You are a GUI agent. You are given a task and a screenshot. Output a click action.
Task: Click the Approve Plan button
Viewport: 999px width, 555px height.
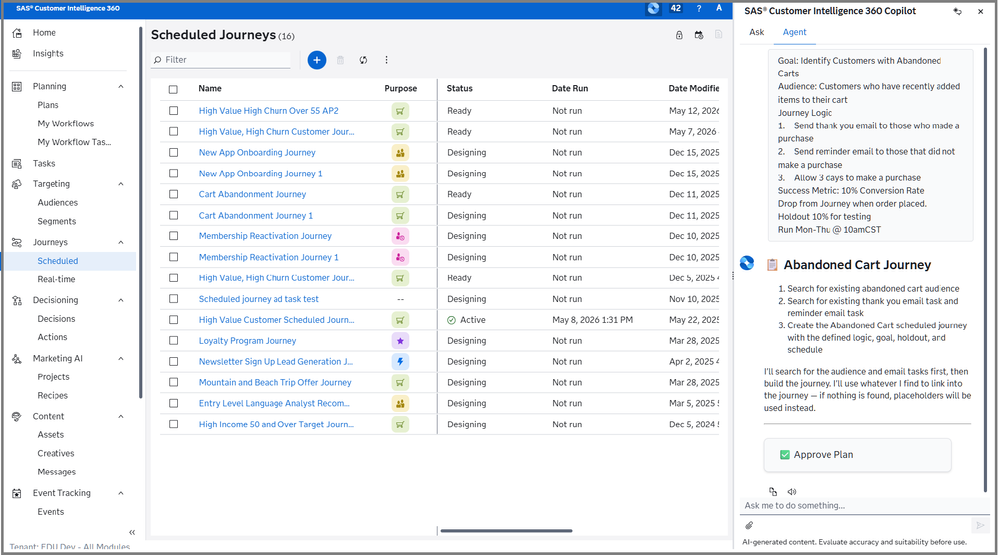[857, 455]
